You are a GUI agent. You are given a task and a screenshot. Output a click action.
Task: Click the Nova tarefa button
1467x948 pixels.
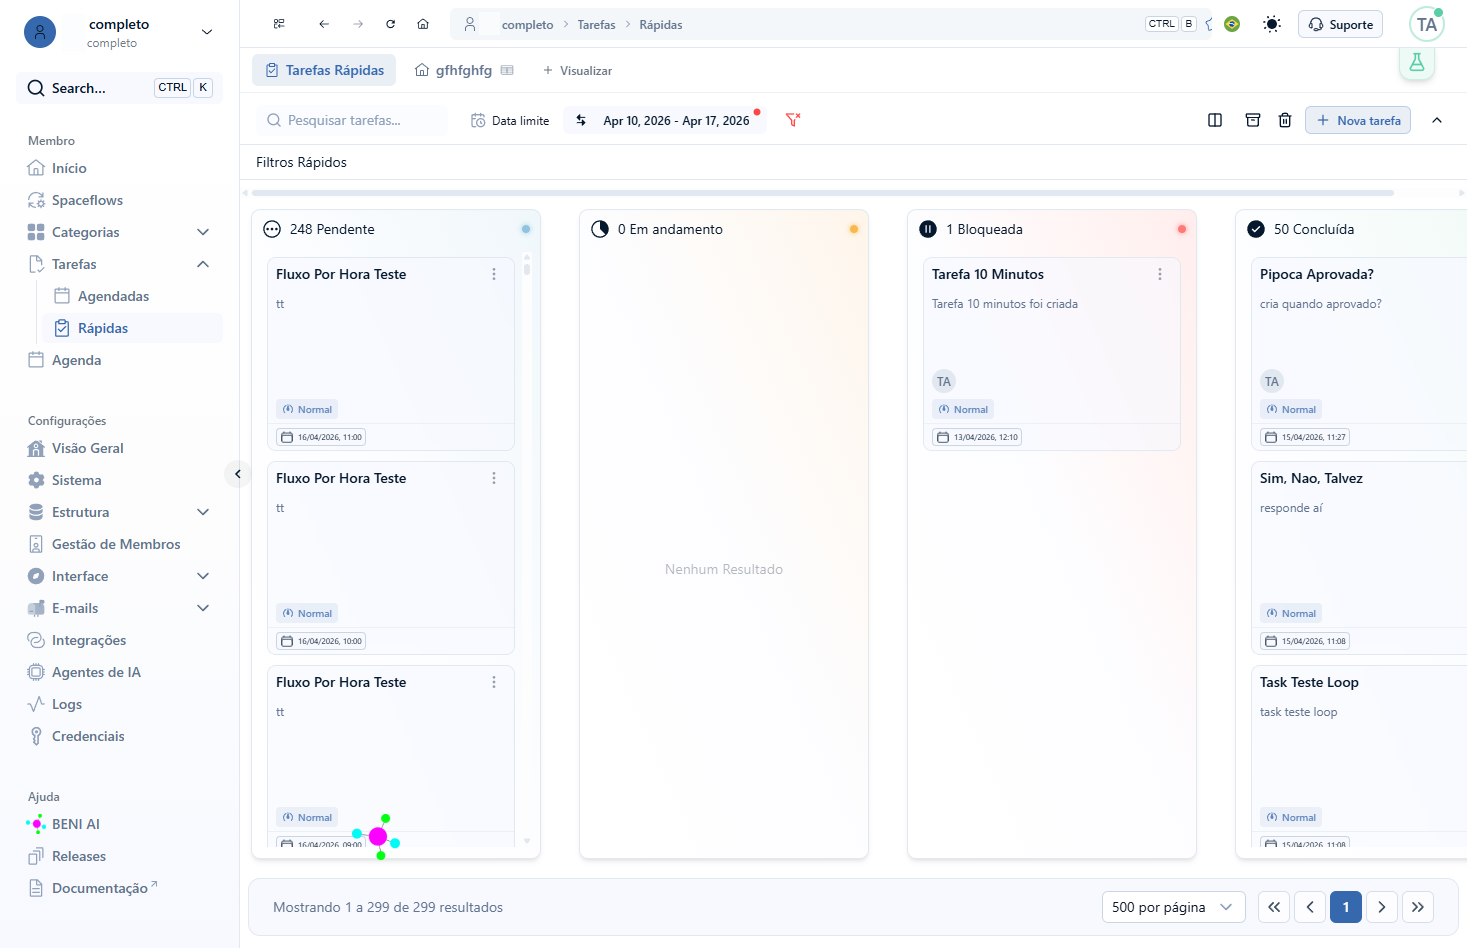(1358, 120)
